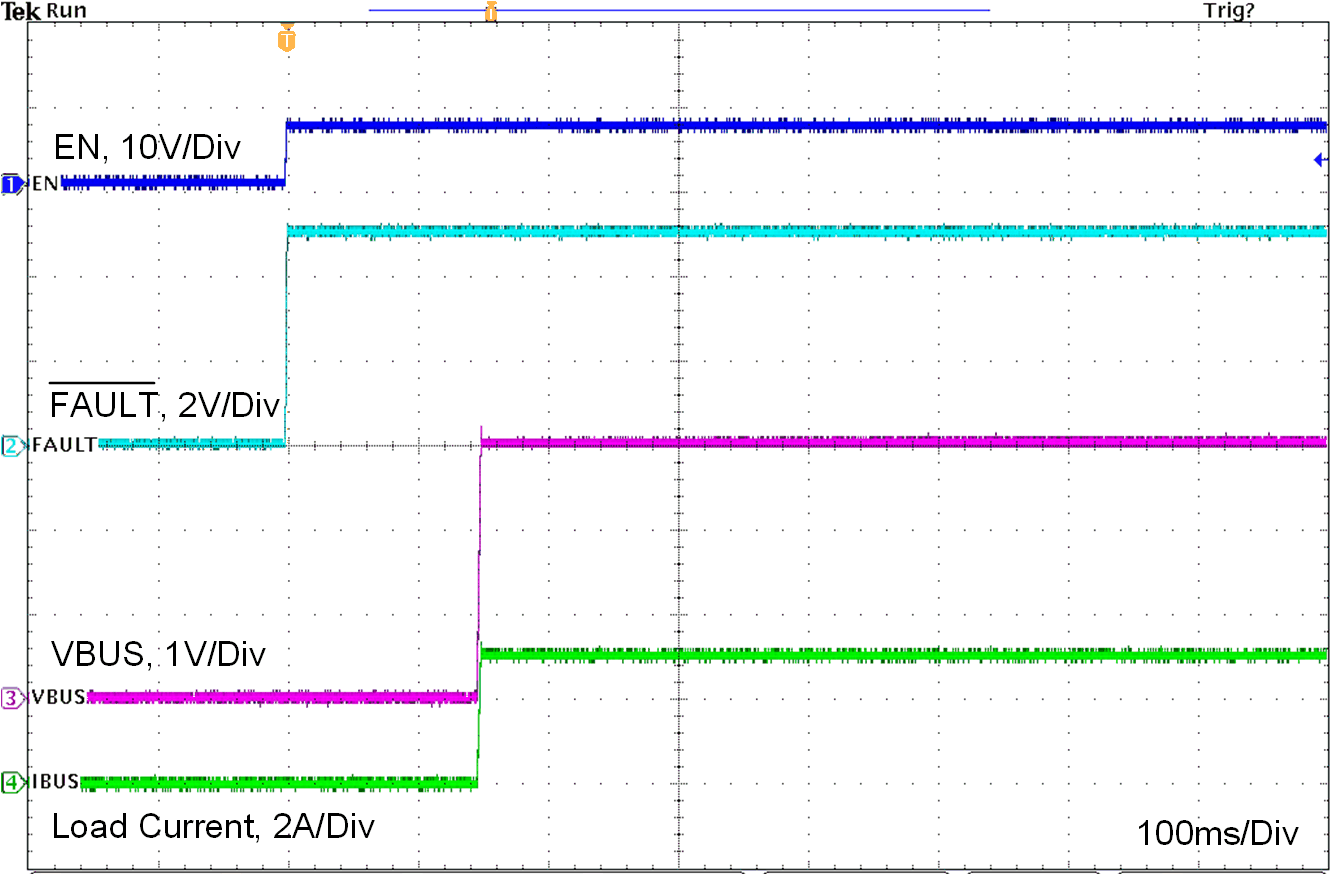Click the Run acquisition status label
Screen dimensions: 1333x875
[x=66, y=9]
